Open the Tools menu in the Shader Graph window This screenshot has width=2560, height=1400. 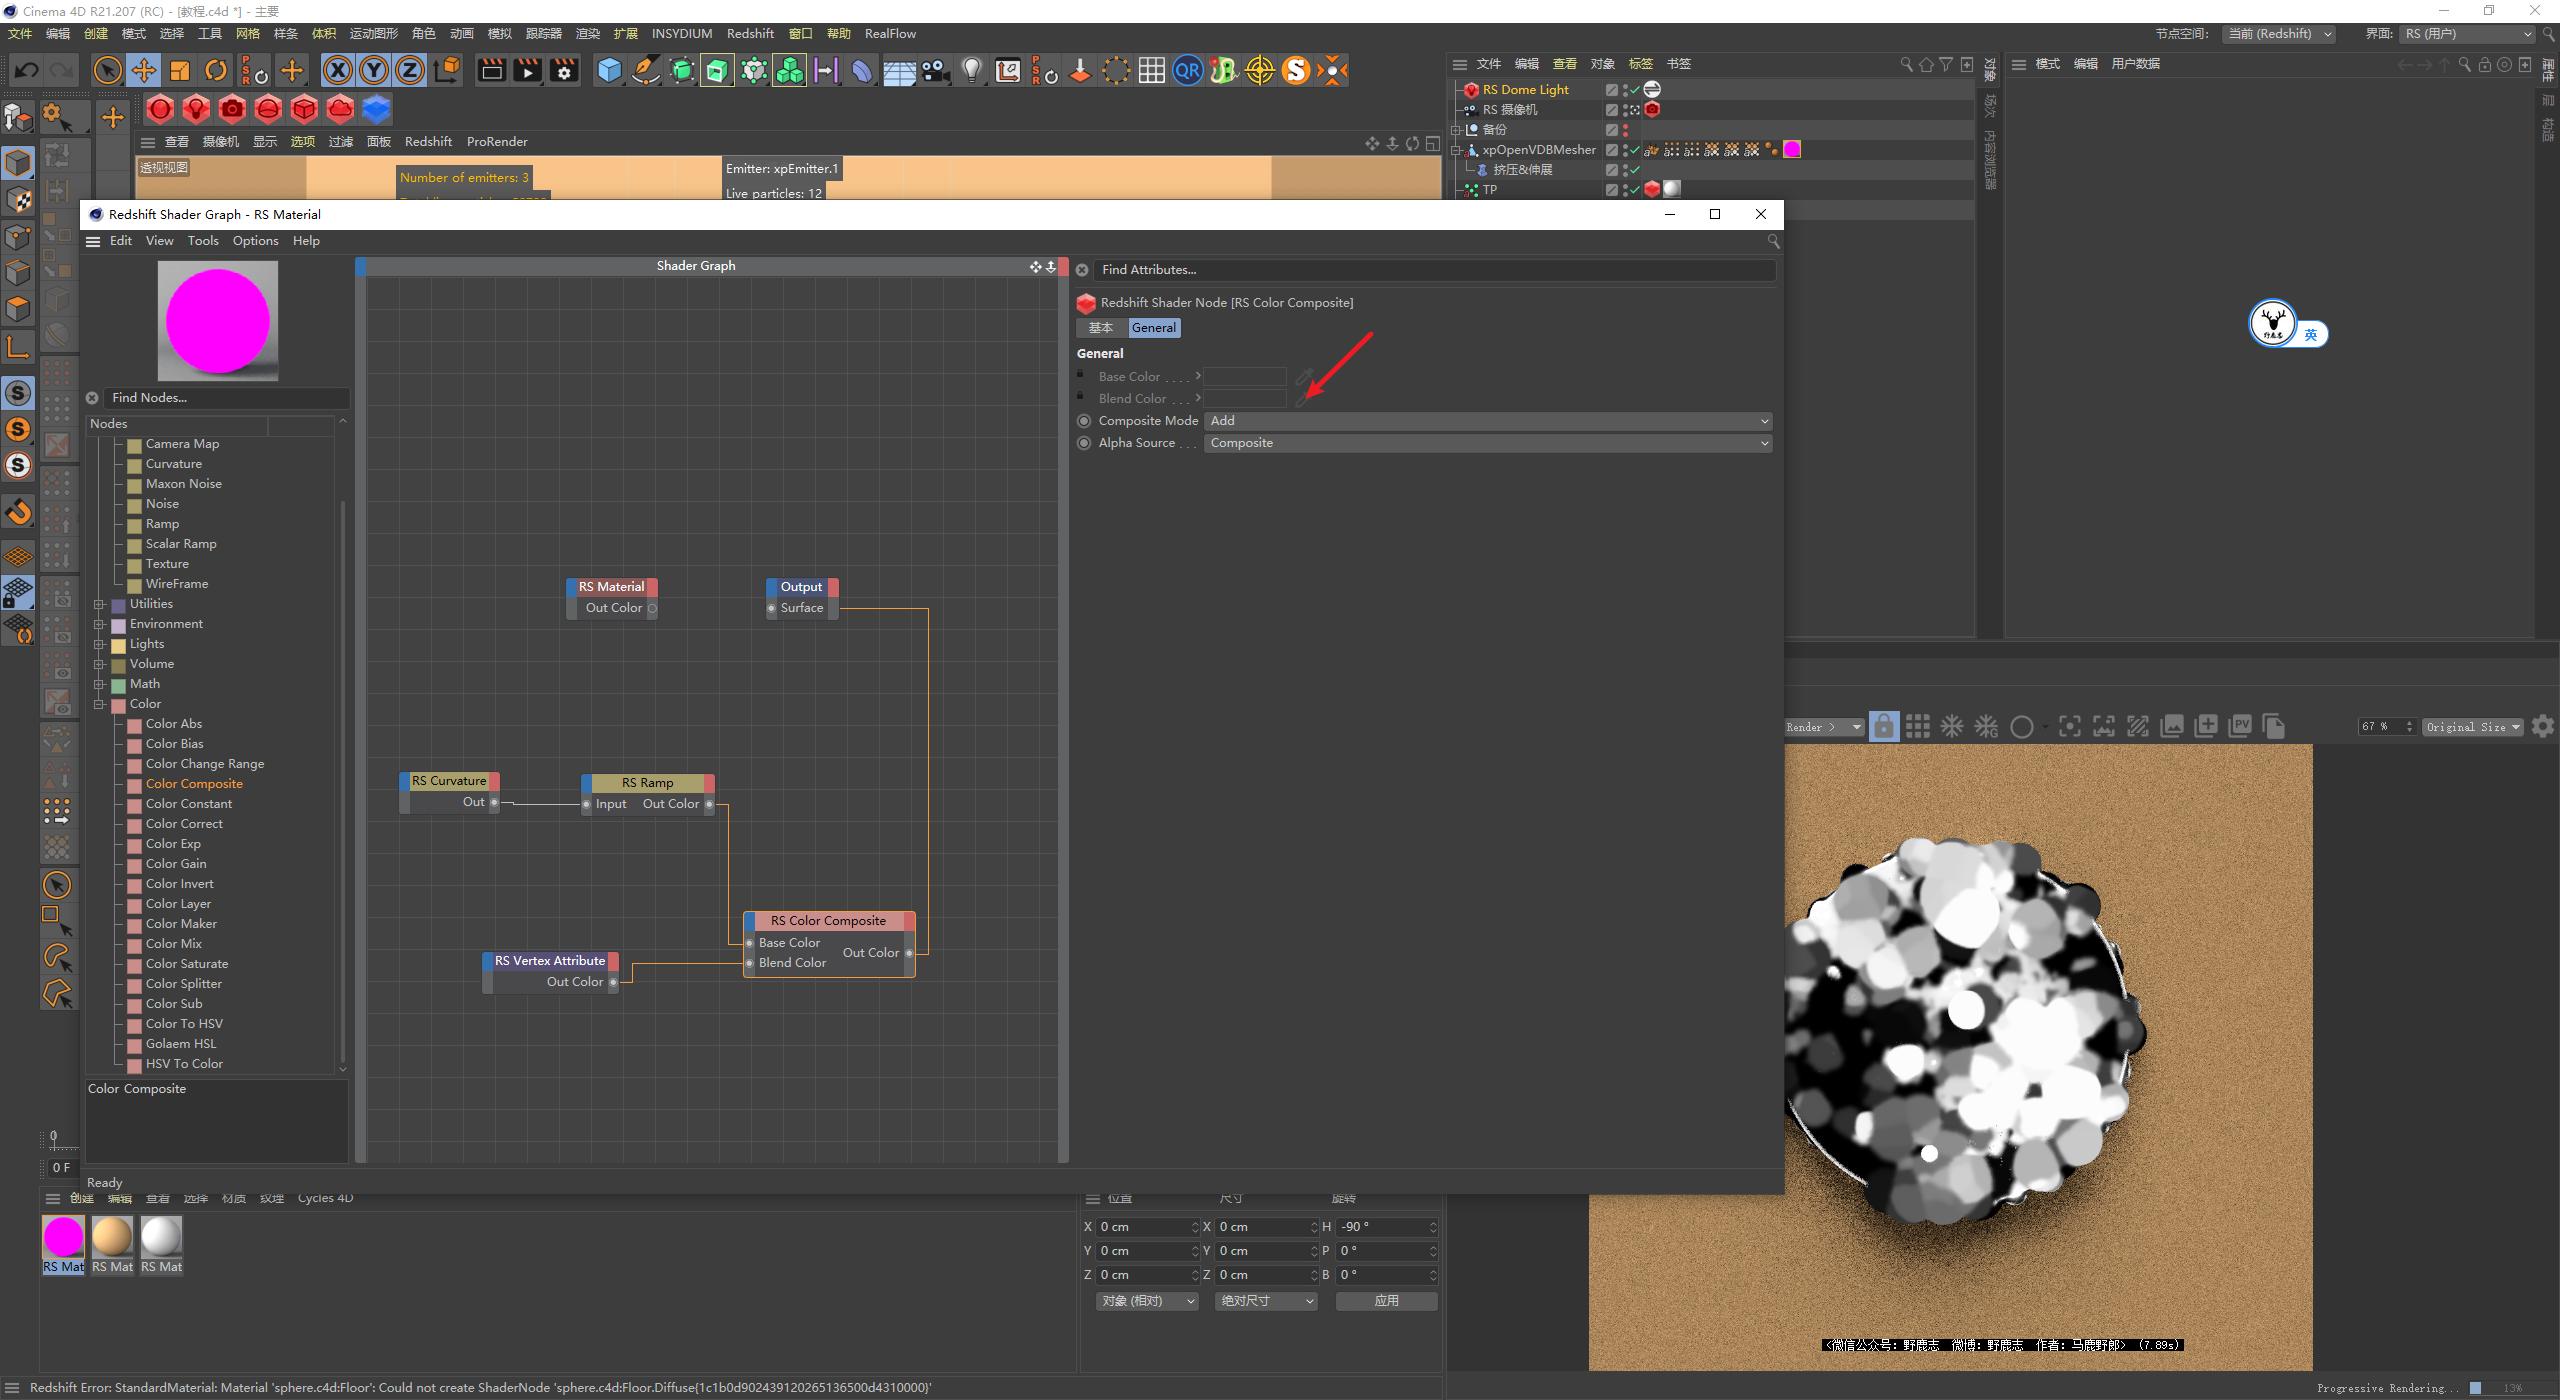[x=203, y=240]
